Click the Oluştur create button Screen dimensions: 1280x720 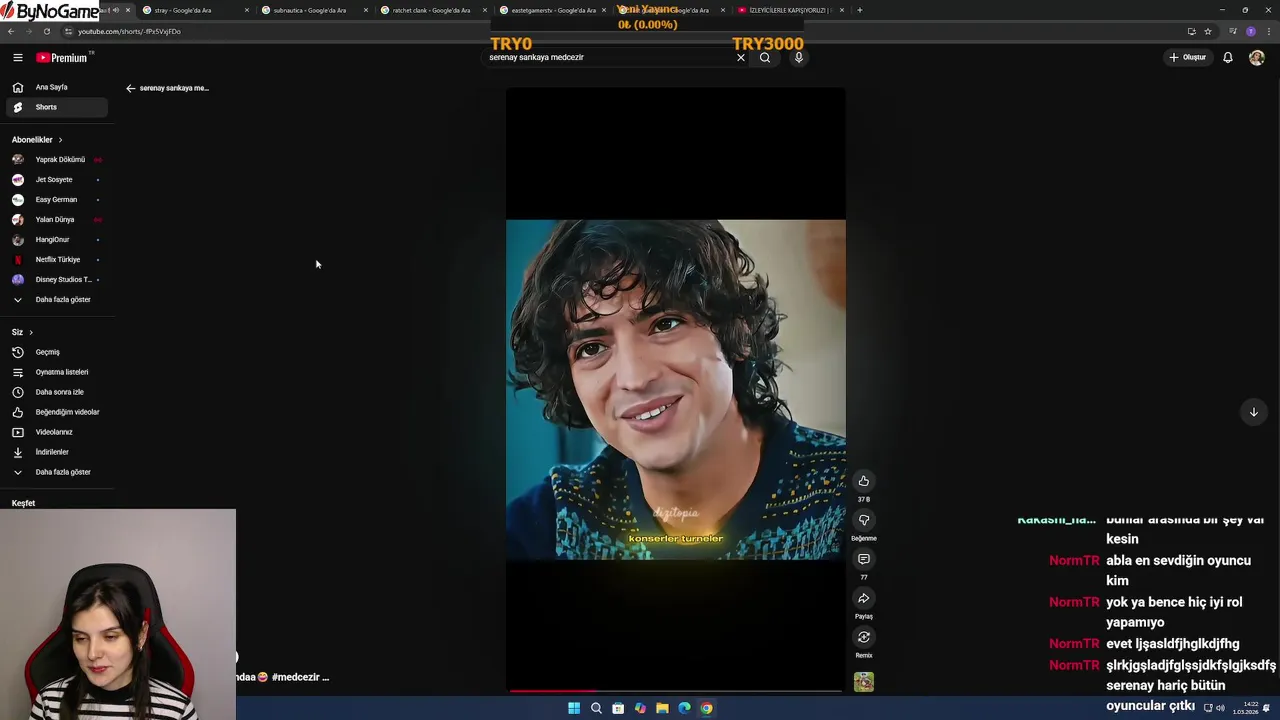click(x=1188, y=58)
